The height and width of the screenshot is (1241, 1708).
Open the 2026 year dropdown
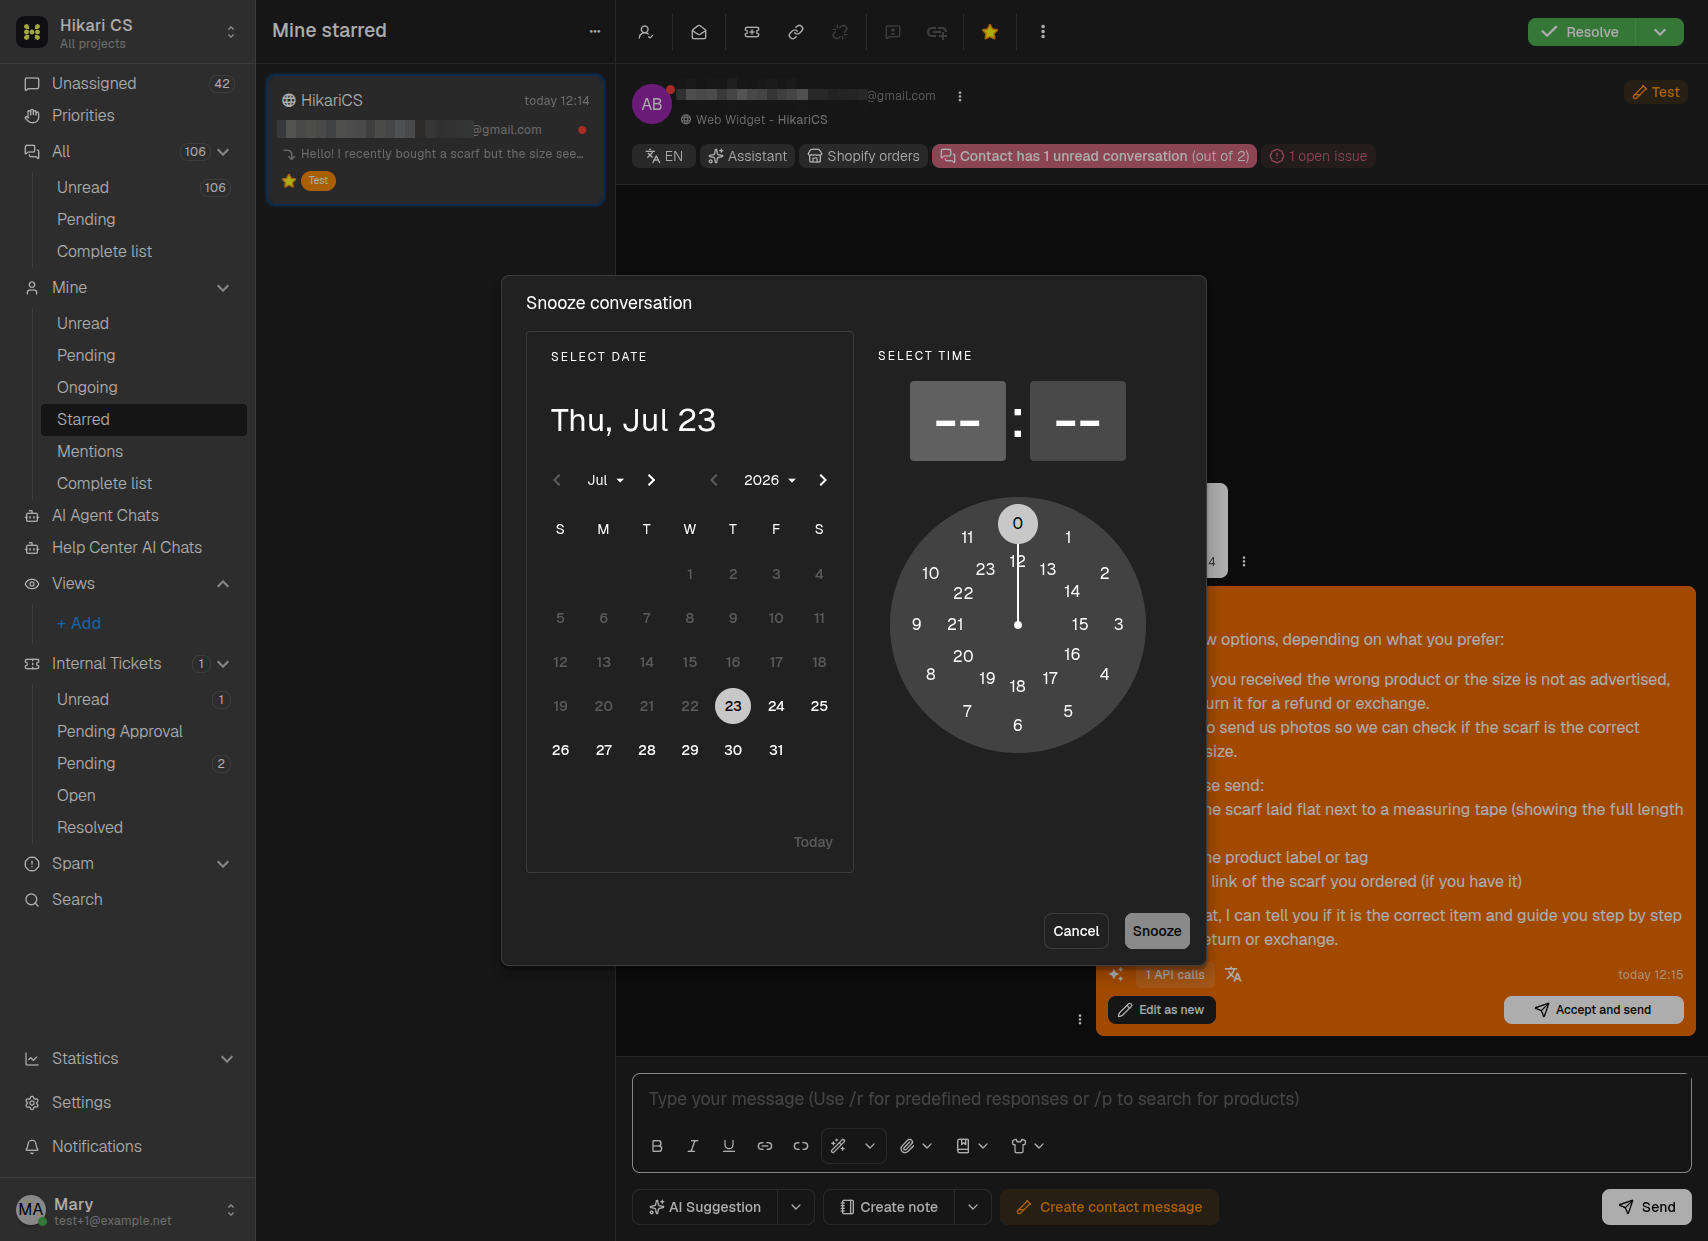(x=770, y=480)
